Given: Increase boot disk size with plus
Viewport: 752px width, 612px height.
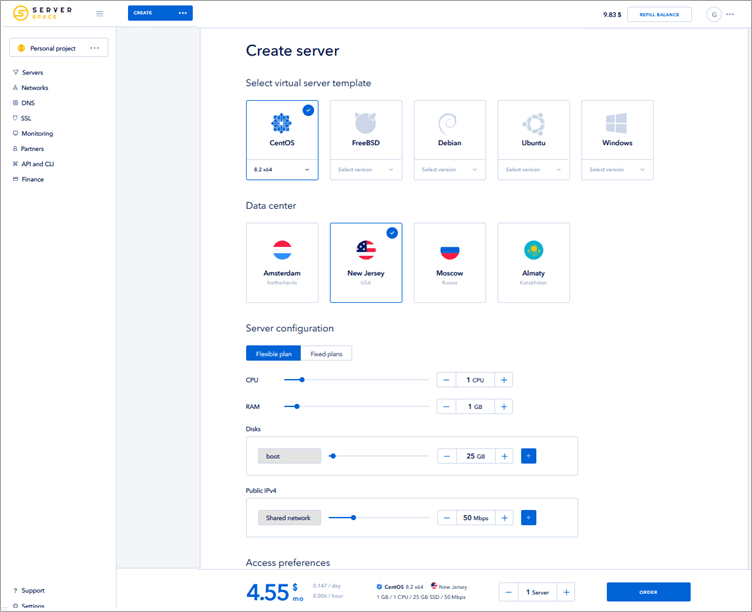Looking at the screenshot, I should click(504, 456).
